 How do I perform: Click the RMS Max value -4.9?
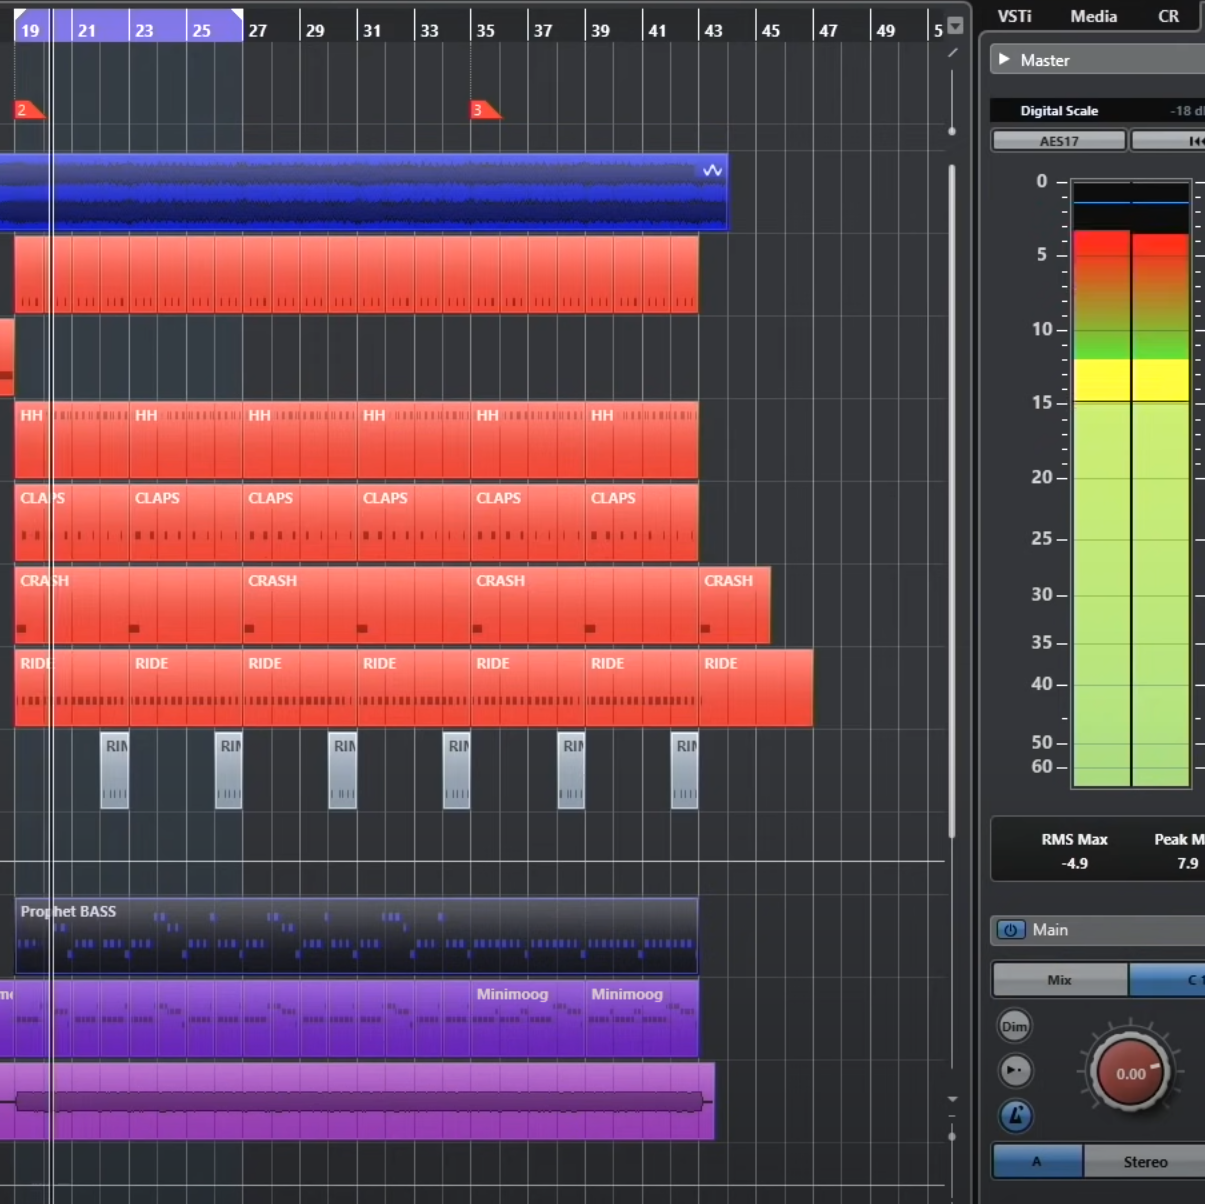(x=1074, y=863)
